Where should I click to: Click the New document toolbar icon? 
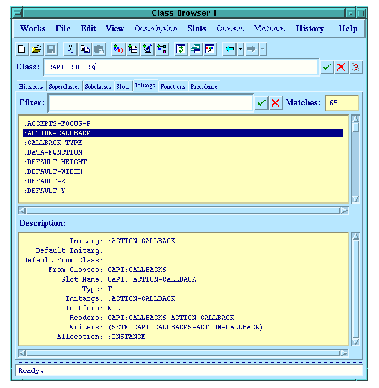[22, 49]
